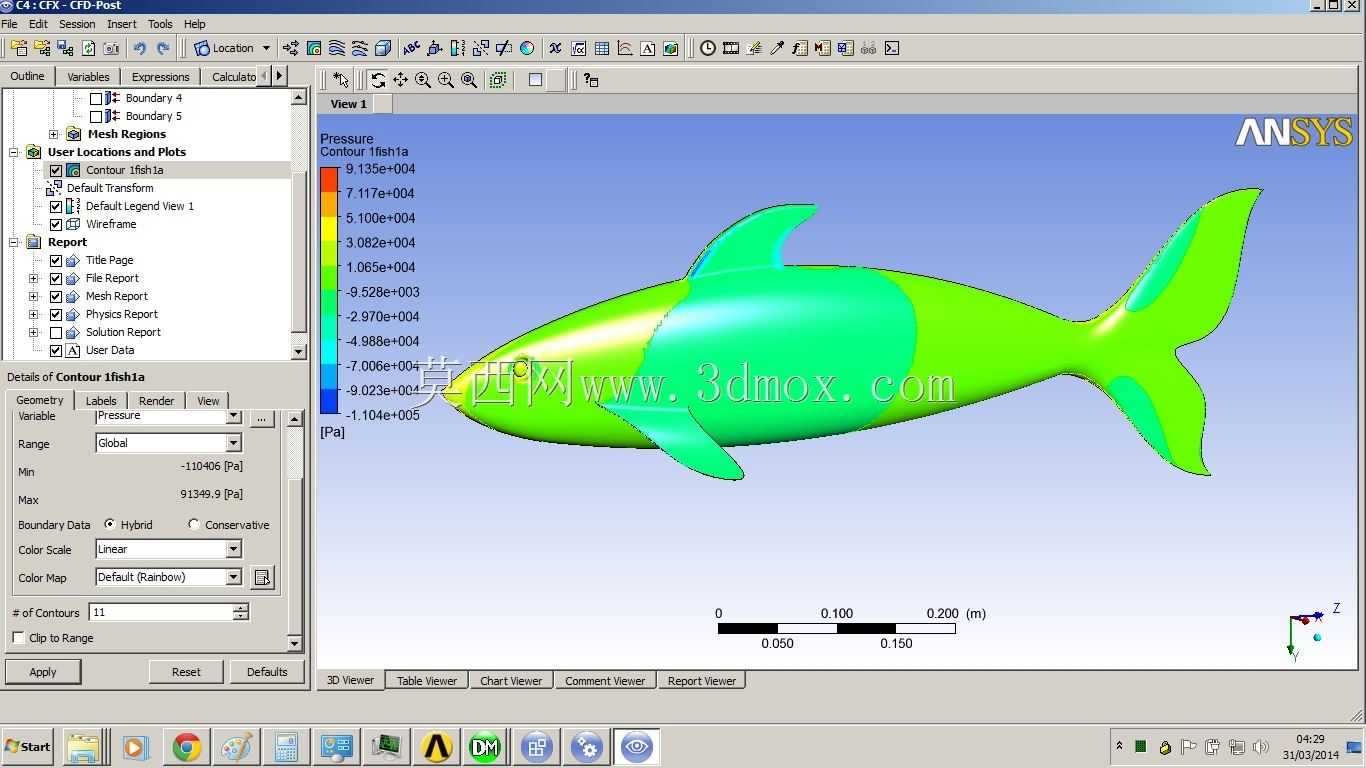Enable Clip to Range checkbox

(x=18, y=638)
